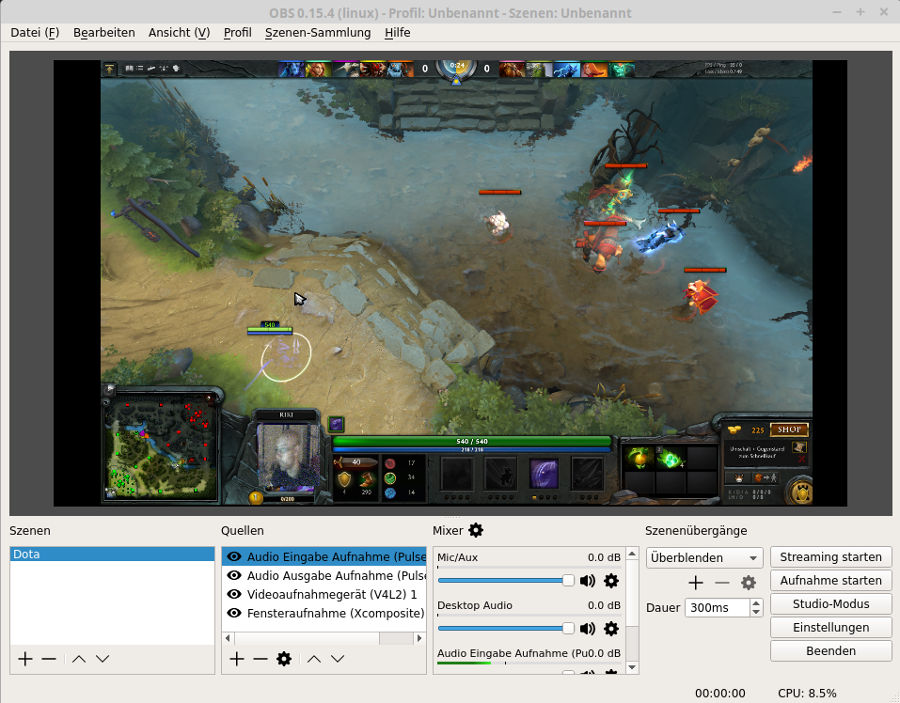Open the Profil menu
900x703 pixels.
point(238,33)
